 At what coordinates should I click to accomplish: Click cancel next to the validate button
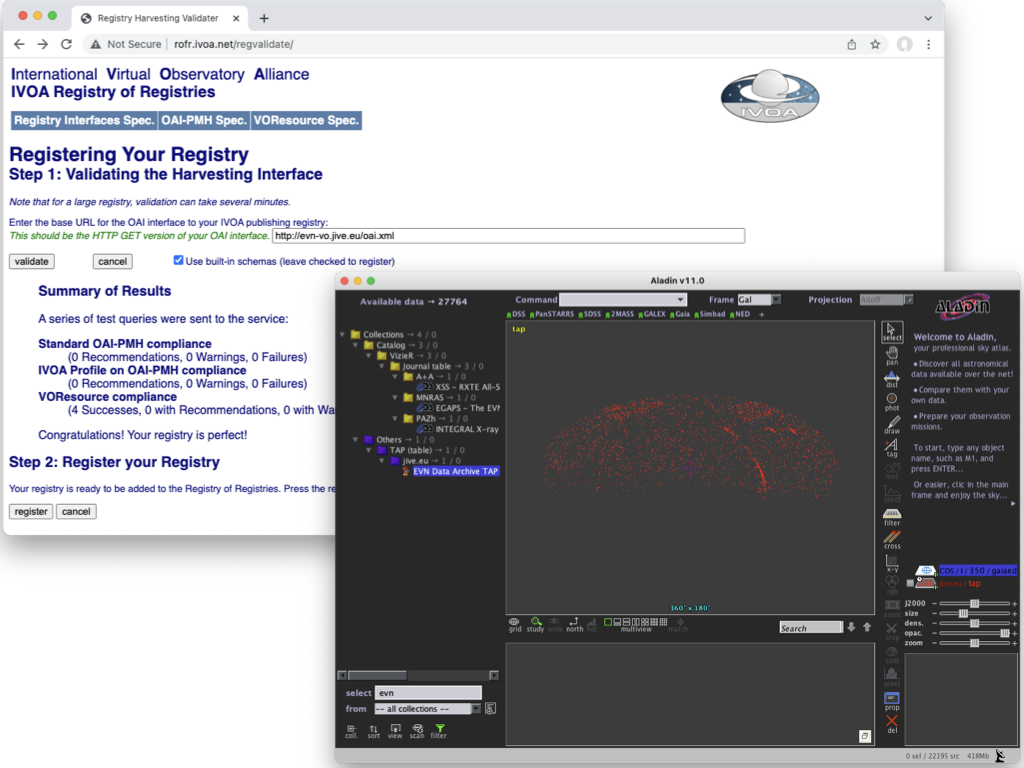coord(112,261)
